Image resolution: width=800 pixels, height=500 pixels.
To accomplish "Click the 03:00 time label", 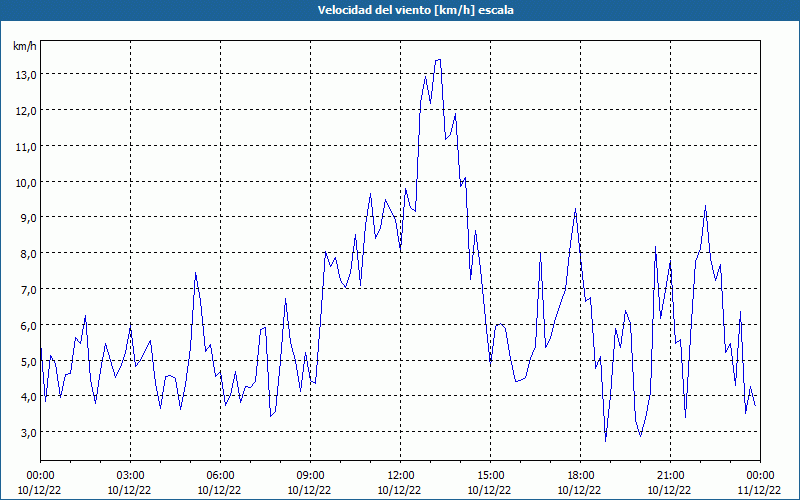I will [x=130, y=476].
